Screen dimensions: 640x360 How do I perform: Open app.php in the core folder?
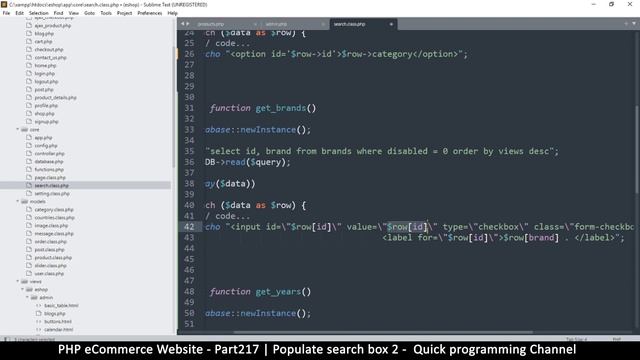point(43,138)
